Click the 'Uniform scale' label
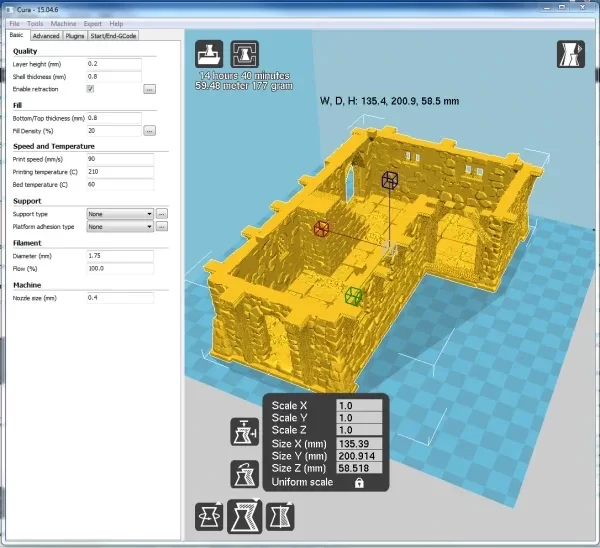Screen dimensions: 600x548 coord(302,482)
